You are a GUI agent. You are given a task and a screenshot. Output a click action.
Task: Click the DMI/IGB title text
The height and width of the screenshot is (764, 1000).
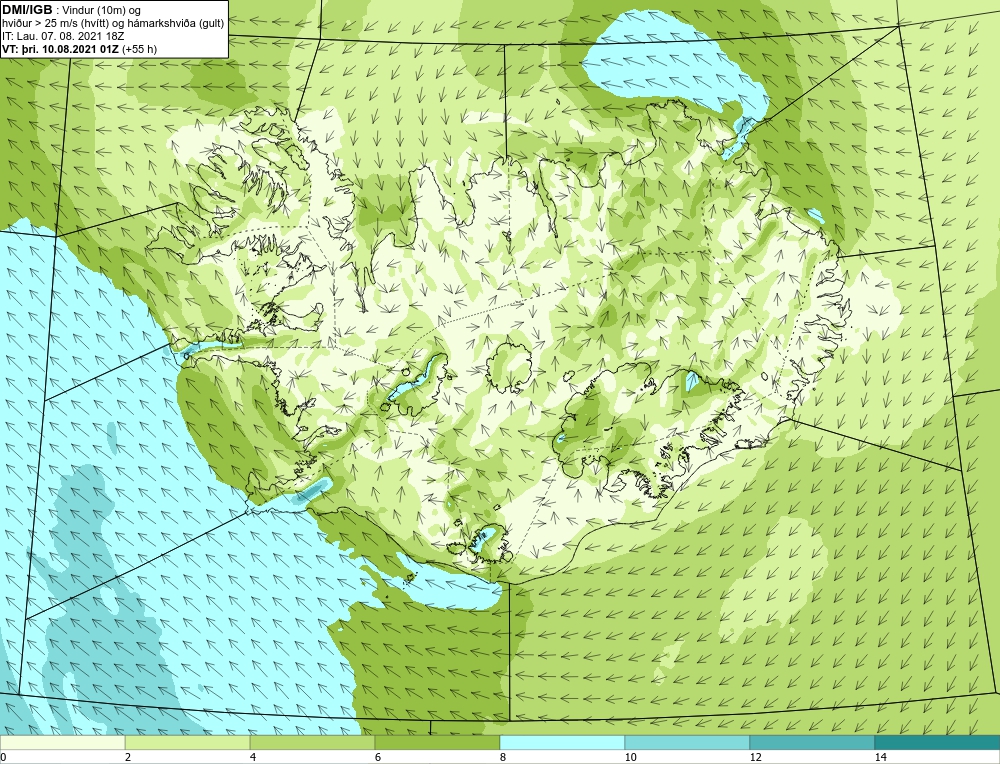coord(27,9)
